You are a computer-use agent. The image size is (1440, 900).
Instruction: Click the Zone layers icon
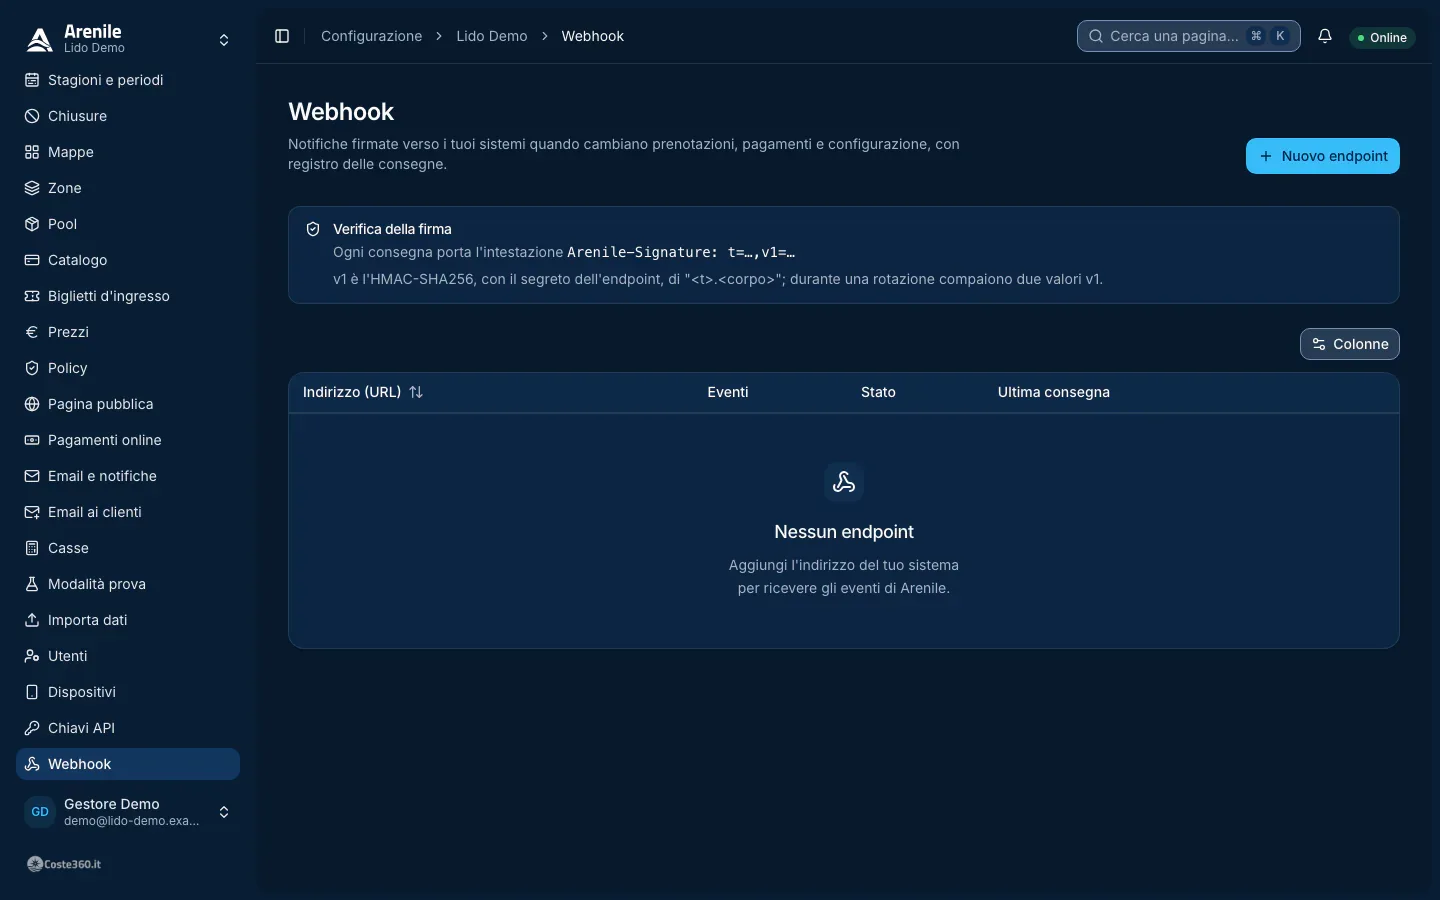[32, 188]
